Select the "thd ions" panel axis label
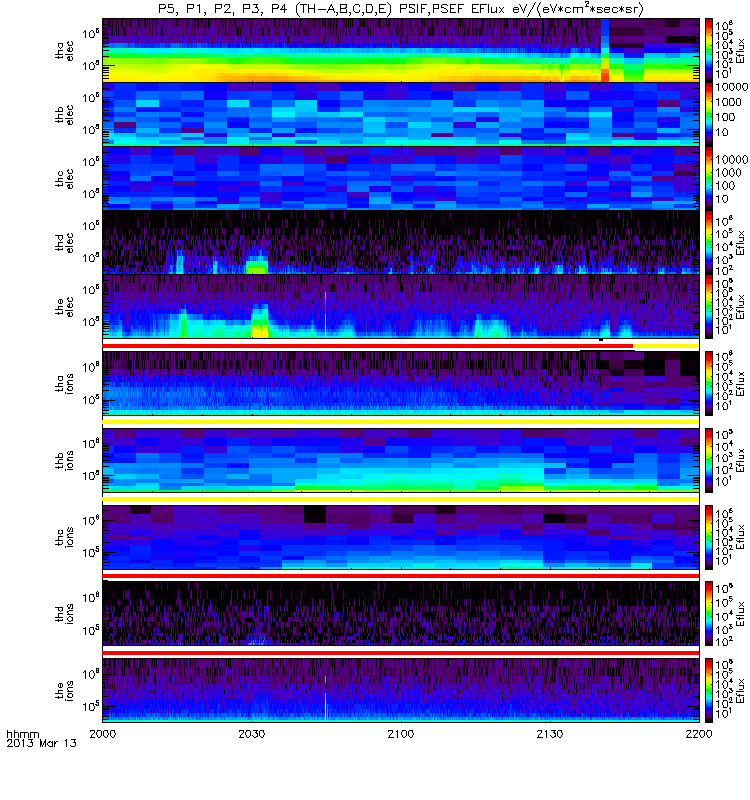Viewport: 750px width, 800px height. (64, 614)
